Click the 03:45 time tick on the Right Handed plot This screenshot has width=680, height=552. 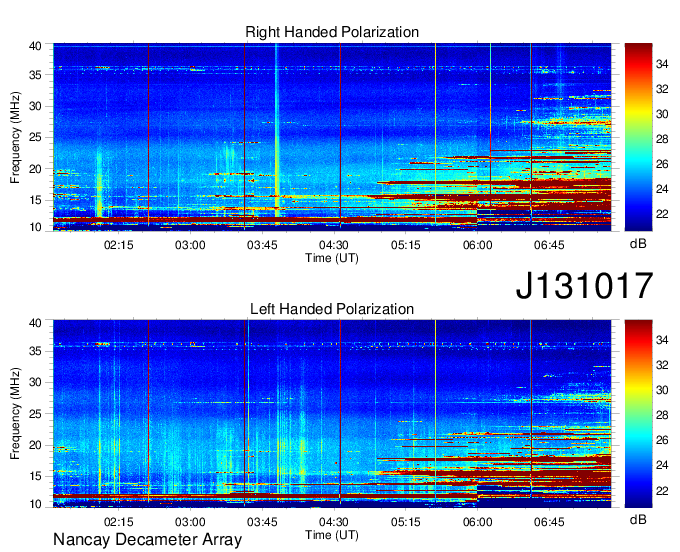click(x=262, y=245)
